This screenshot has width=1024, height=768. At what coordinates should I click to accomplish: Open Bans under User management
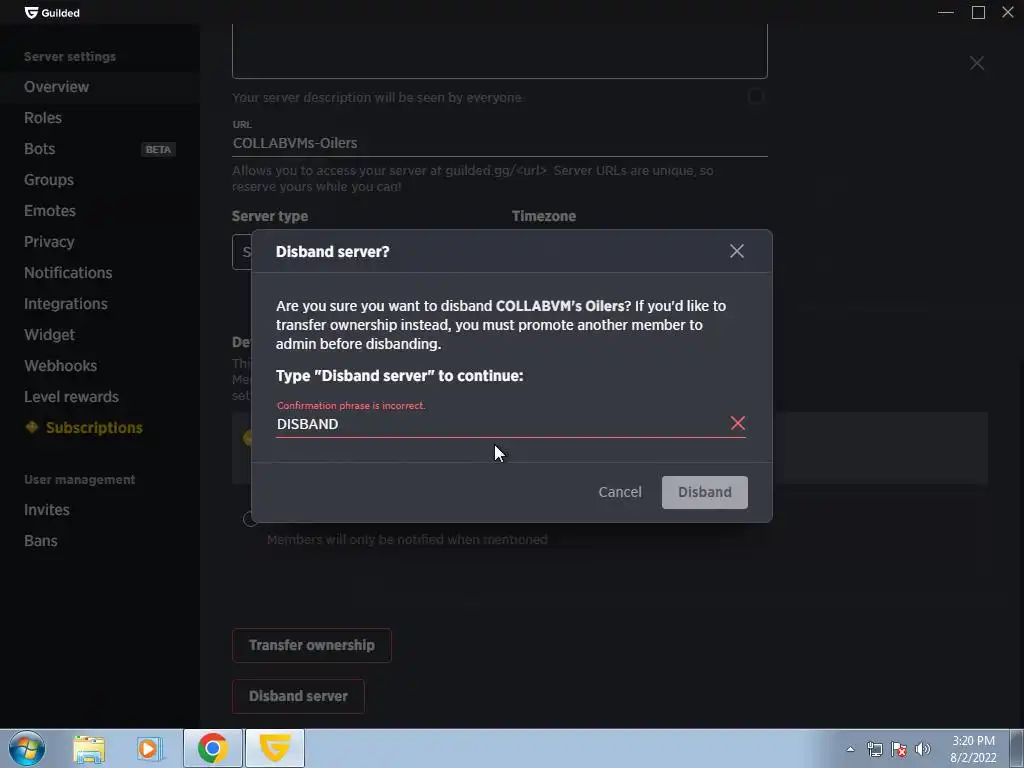(x=40, y=541)
